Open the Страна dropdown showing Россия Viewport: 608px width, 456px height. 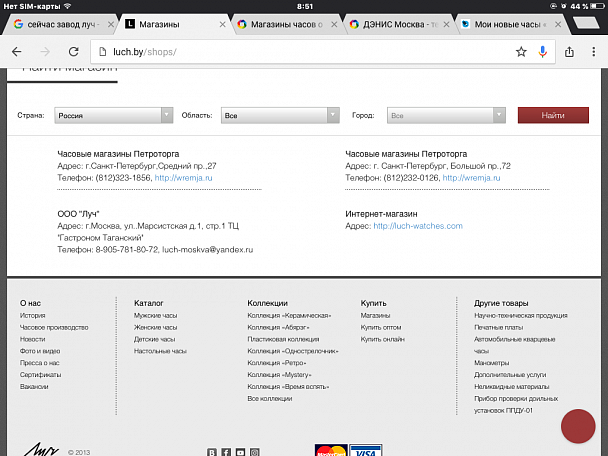click(114, 115)
